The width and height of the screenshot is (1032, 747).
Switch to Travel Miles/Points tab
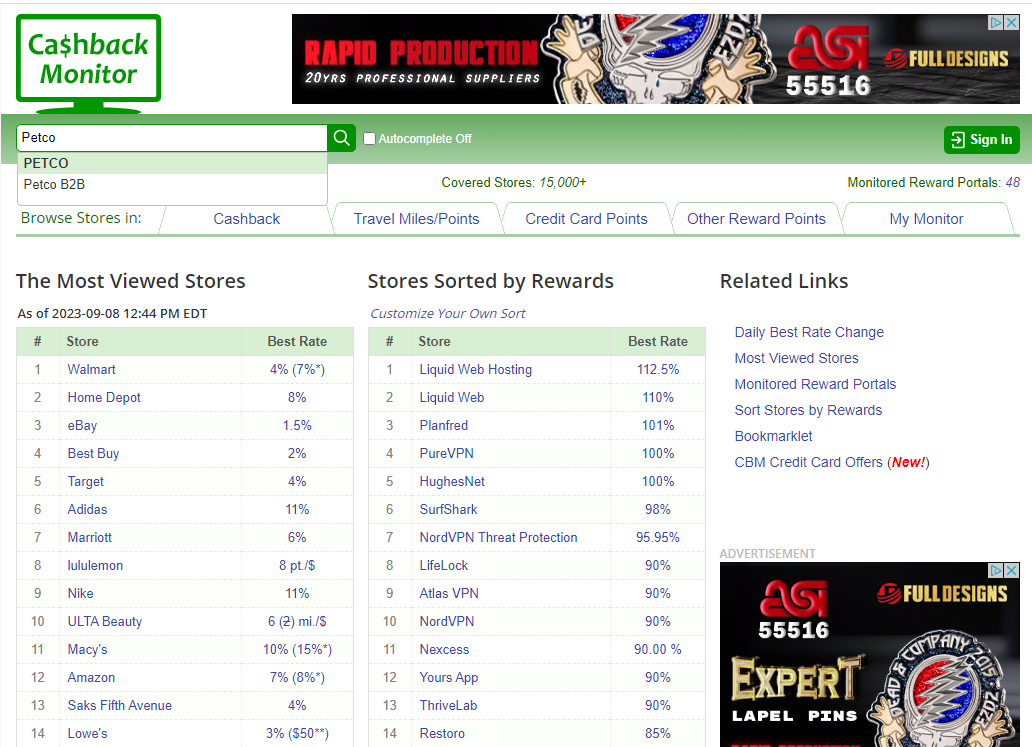[416, 219]
